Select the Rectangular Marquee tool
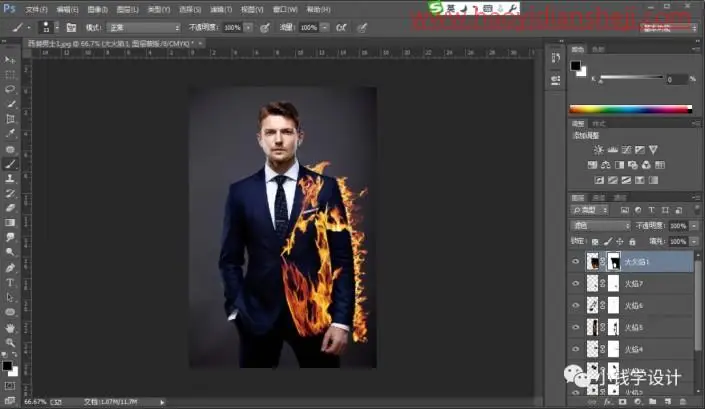Screen dimensions: 705x409 pos(10,75)
